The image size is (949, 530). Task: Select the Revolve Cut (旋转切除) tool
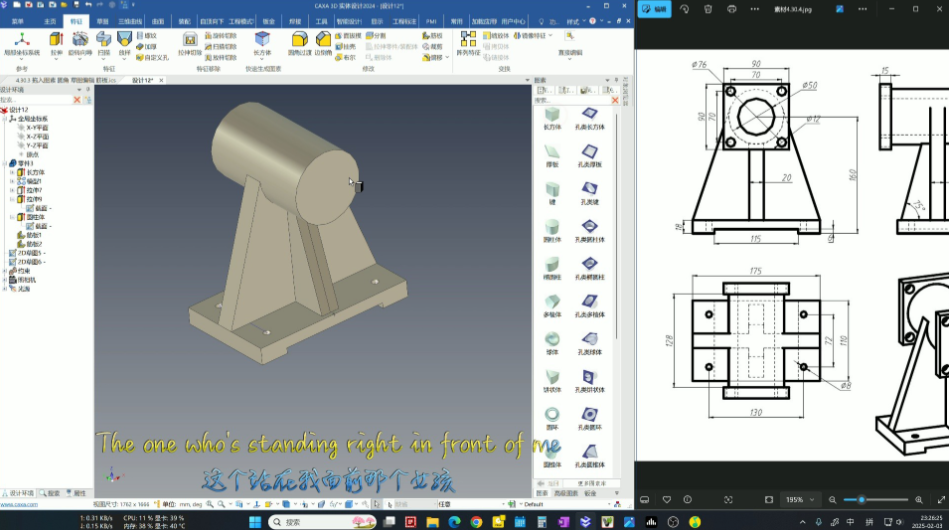point(221,36)
